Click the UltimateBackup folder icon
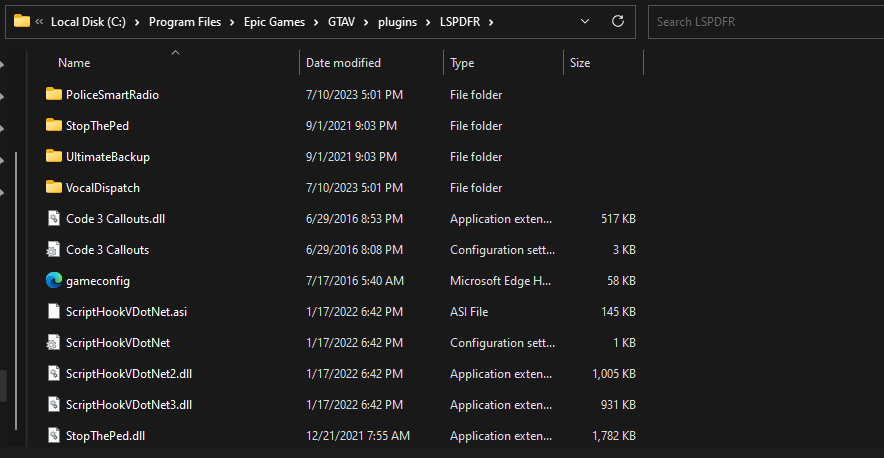 click(54, 157)
